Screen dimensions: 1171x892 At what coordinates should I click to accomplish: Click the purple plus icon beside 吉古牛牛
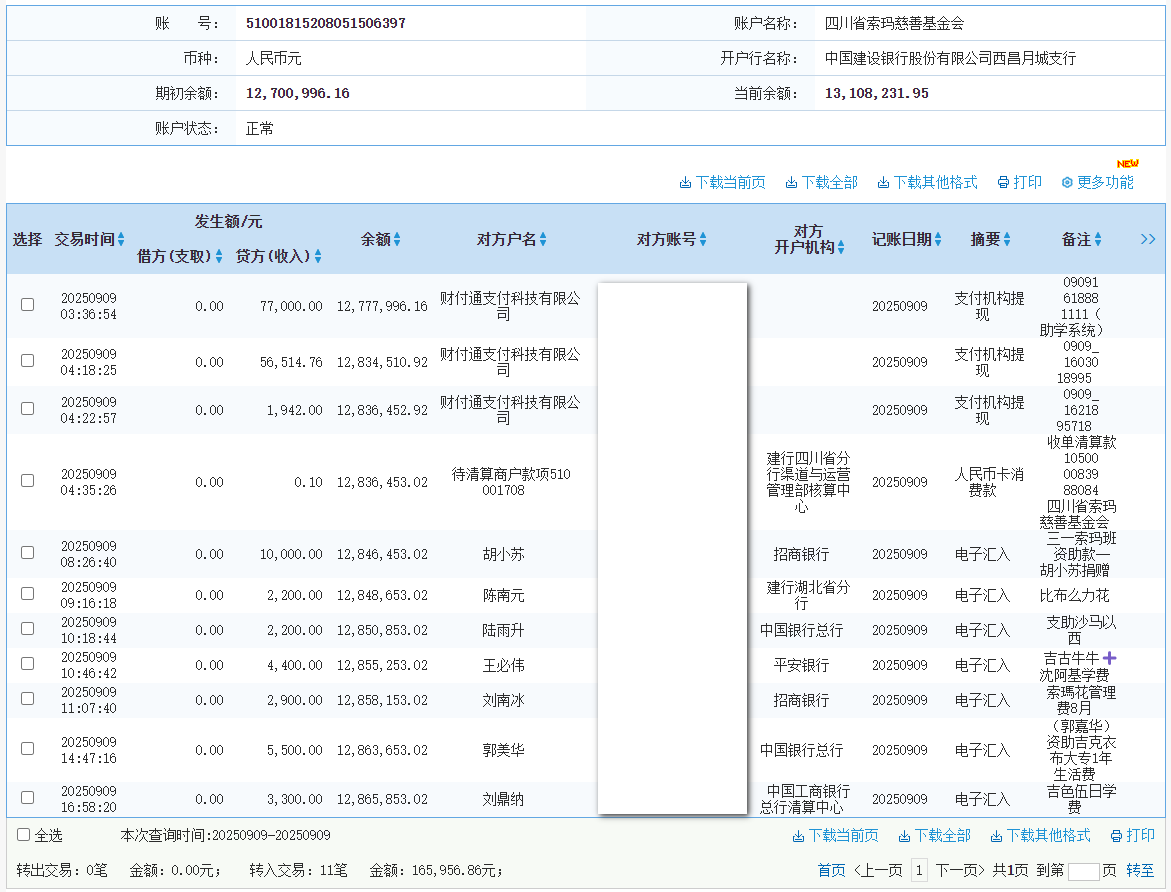point(1109,658)
